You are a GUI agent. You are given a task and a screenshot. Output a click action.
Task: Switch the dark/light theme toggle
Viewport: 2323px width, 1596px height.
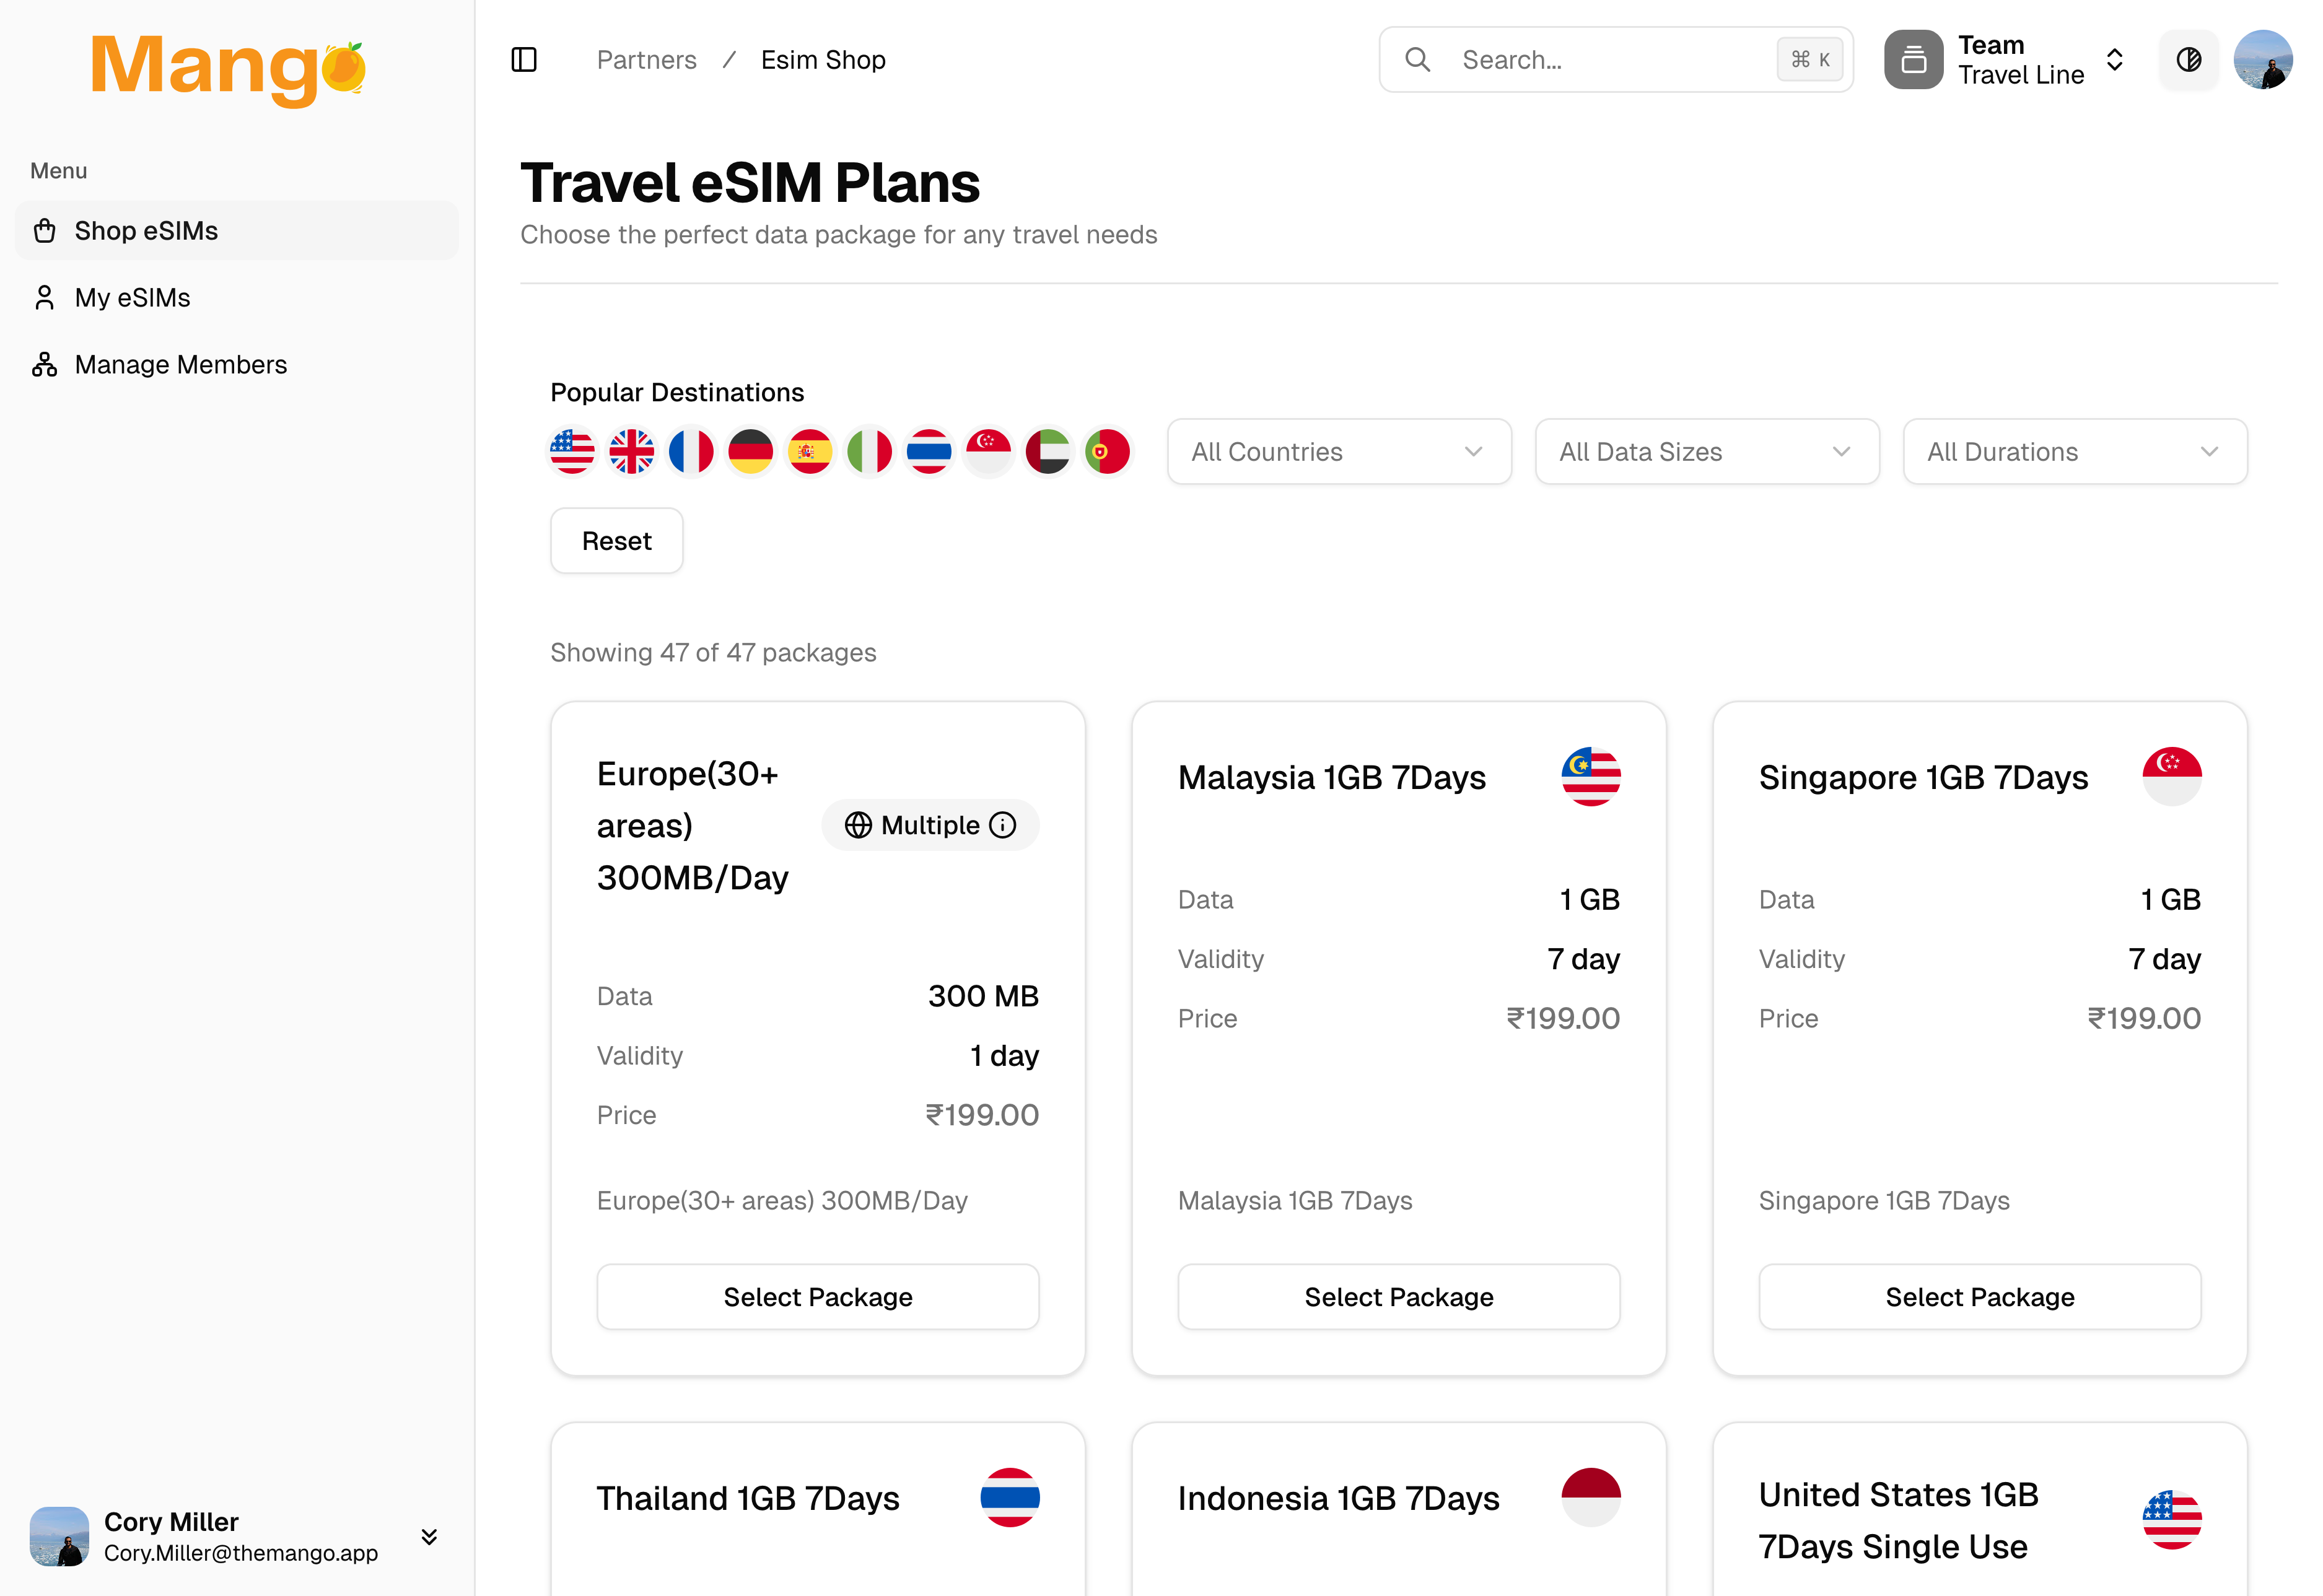2188,60
